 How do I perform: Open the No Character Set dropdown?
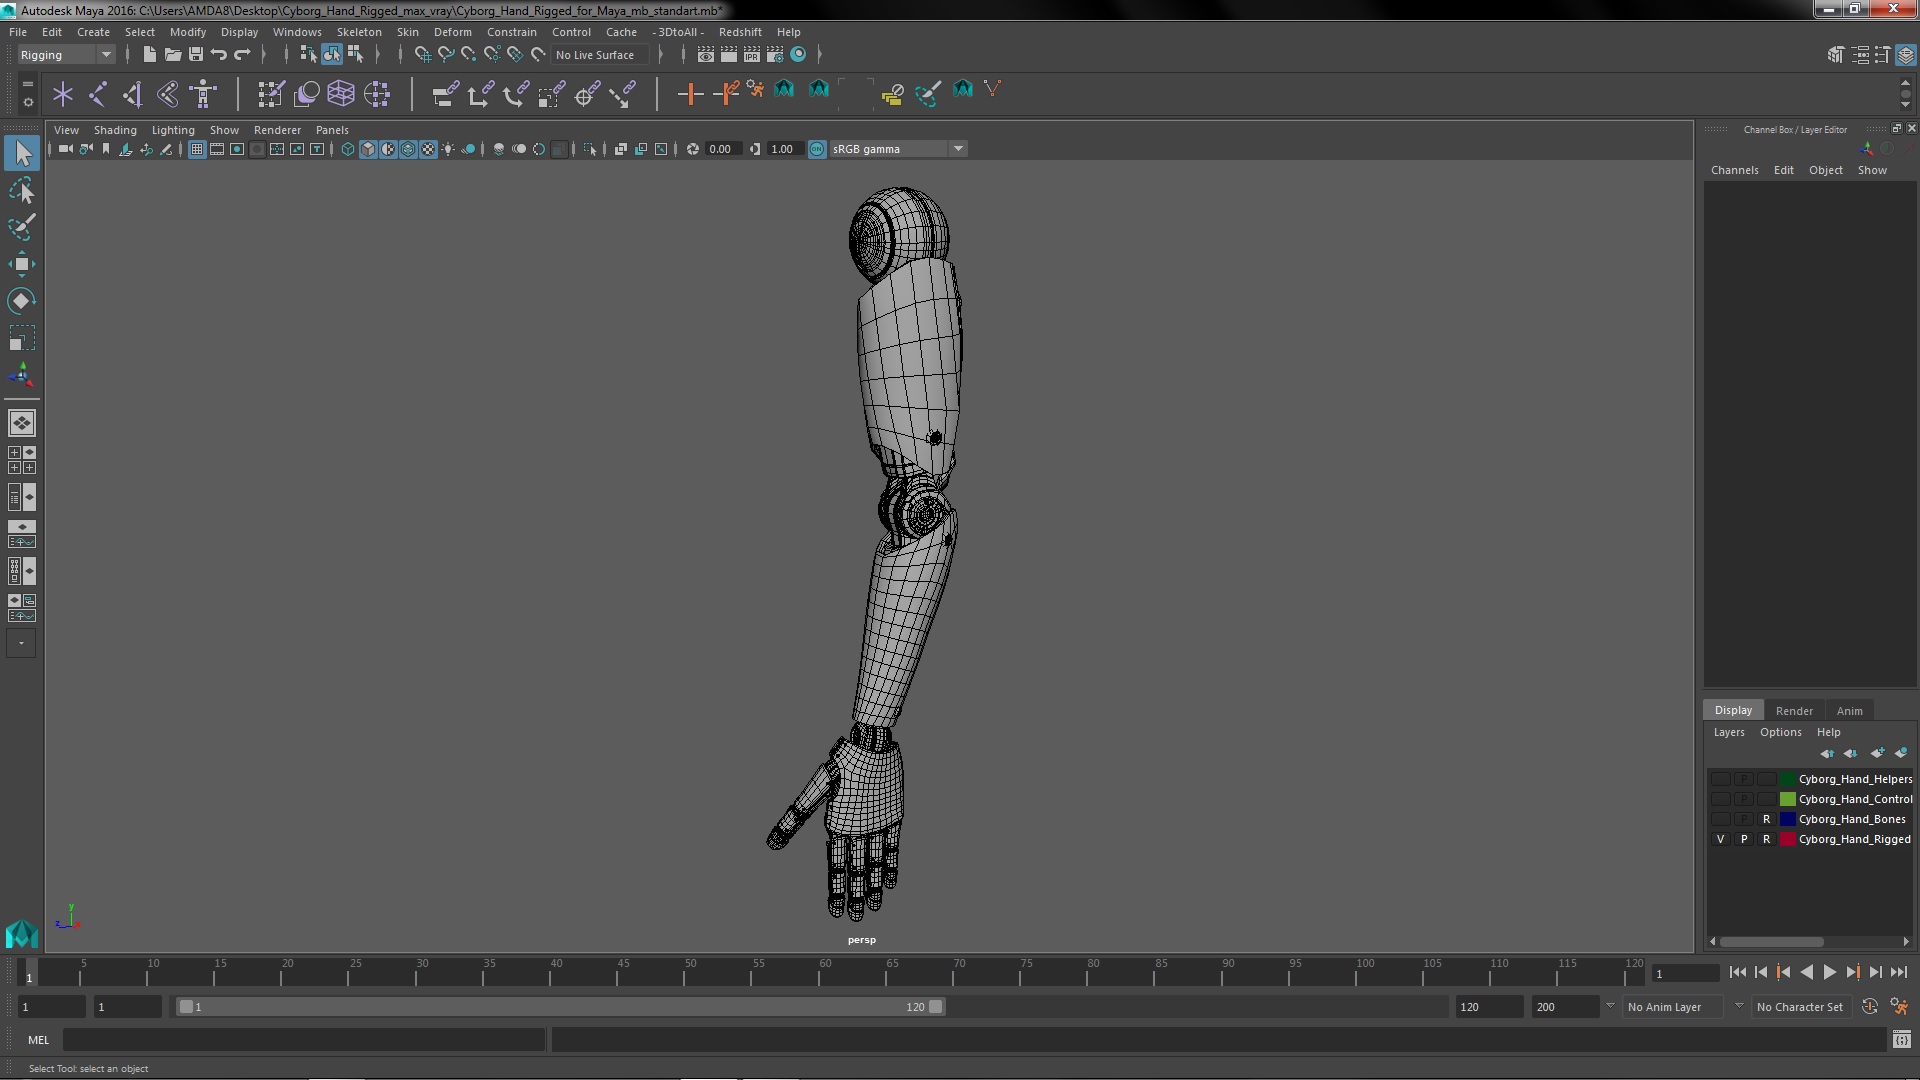[1801, 1007]
